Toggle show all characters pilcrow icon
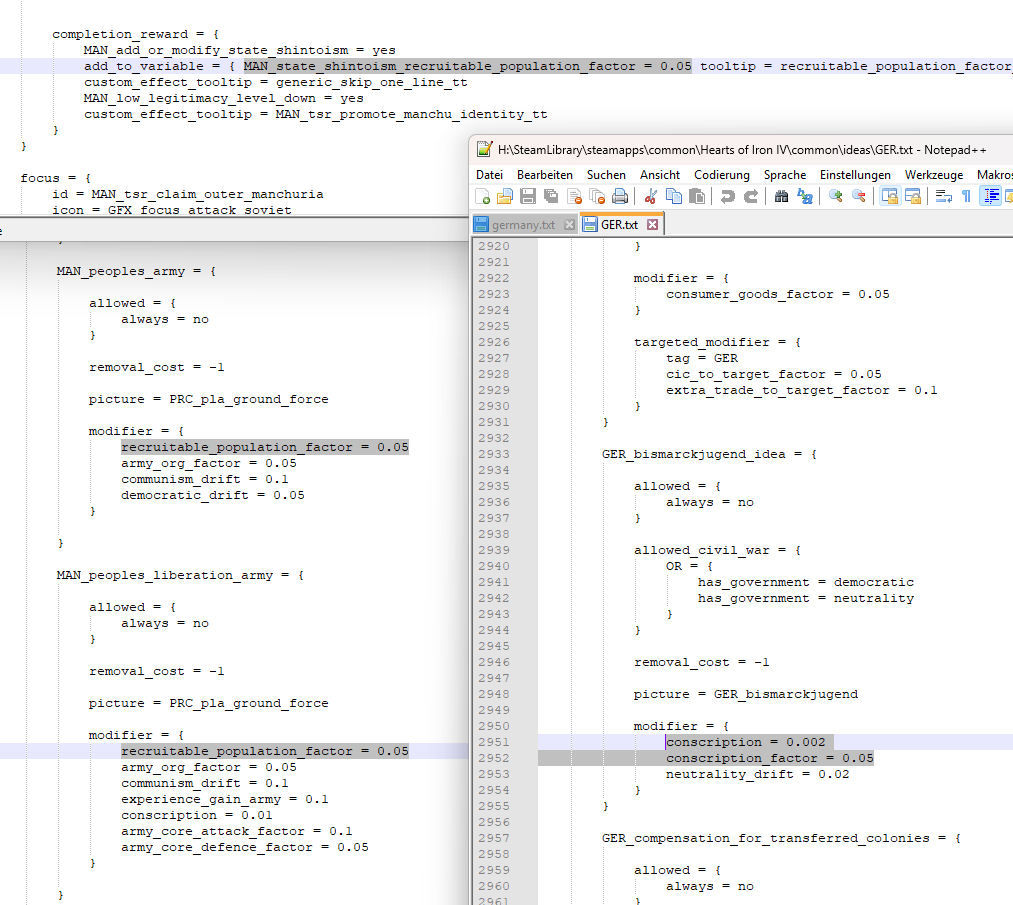Image resolution: width=1013 pixels, height=905 pixels. [966, 196]
